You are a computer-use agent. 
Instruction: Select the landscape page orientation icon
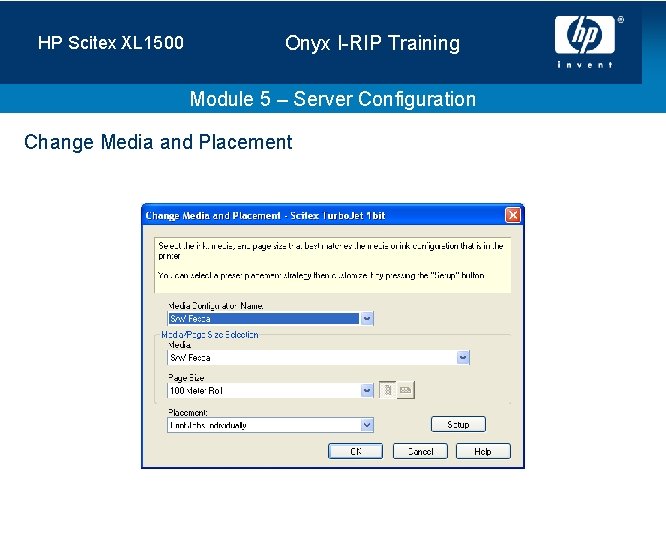406,390
